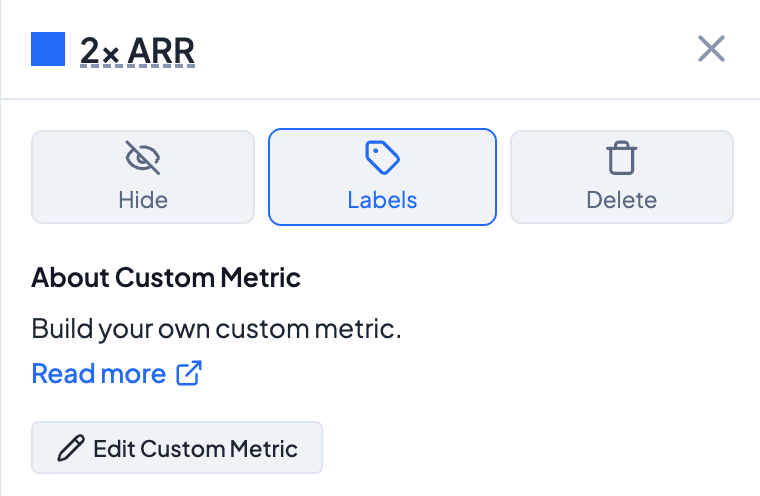Open the Labels options
Screen dimensions: 760x496
(x=382, y=176)
